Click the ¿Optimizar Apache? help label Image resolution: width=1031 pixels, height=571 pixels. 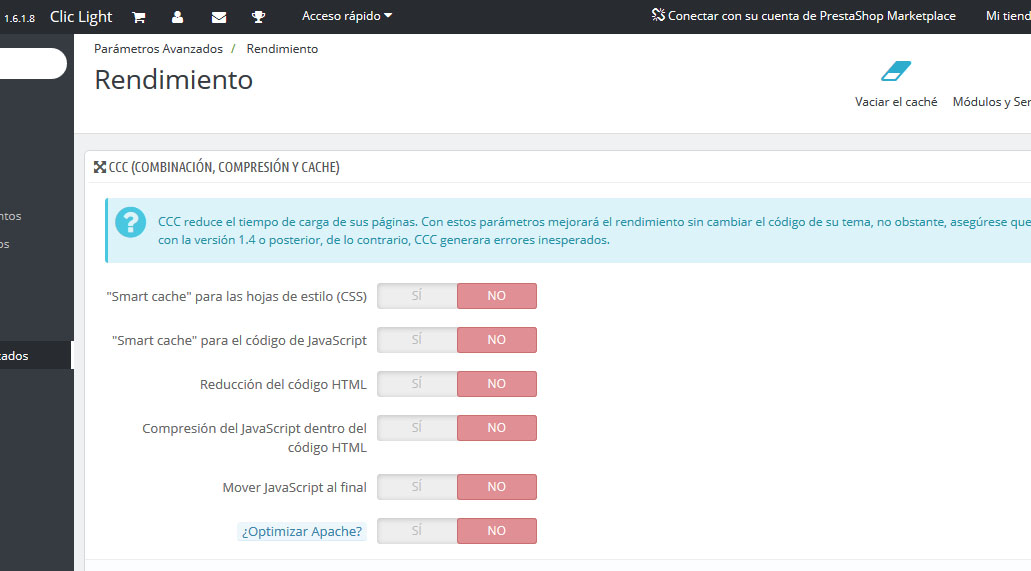pyautogui.click(x=302, y=532)
